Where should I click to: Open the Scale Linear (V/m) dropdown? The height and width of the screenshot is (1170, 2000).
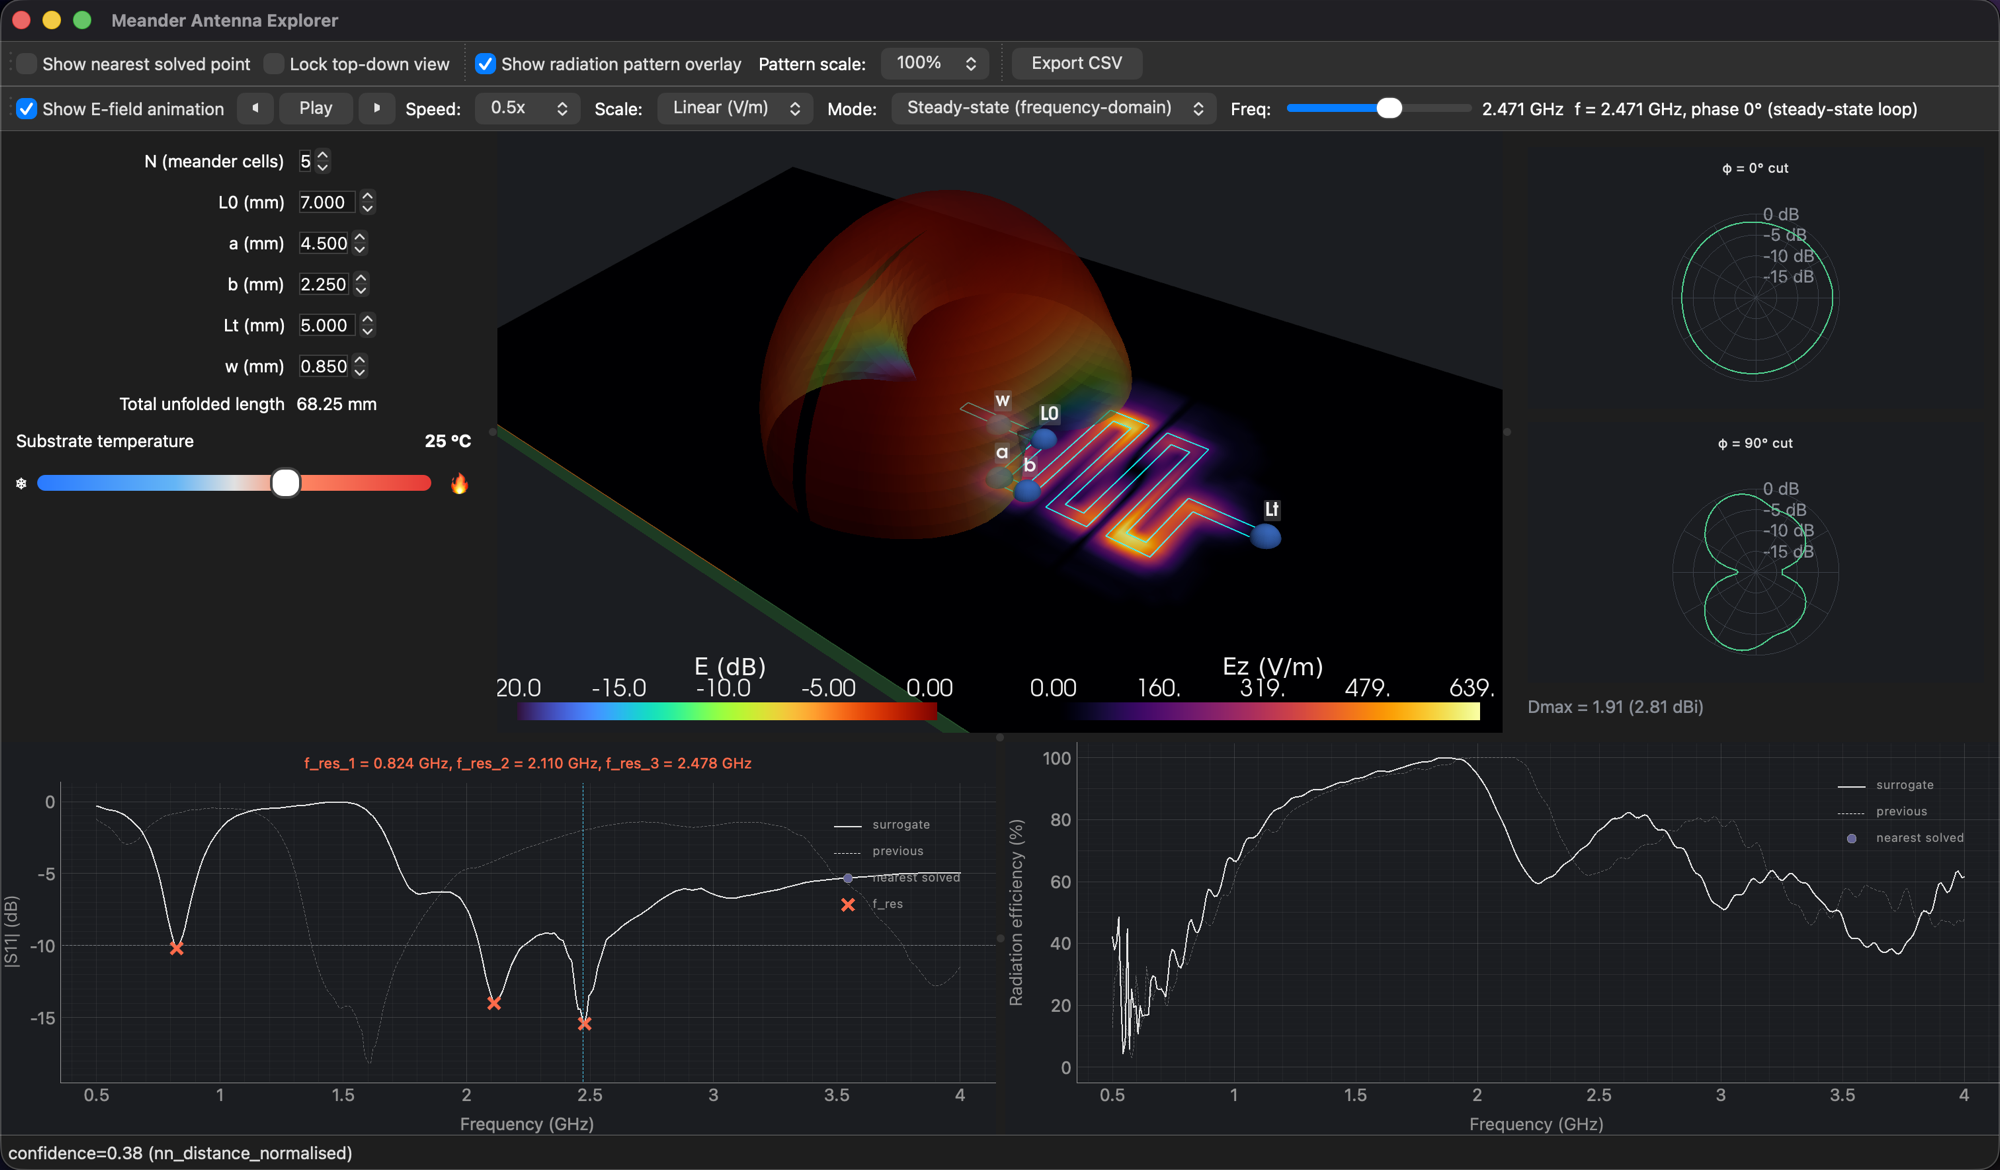[735, 108]
